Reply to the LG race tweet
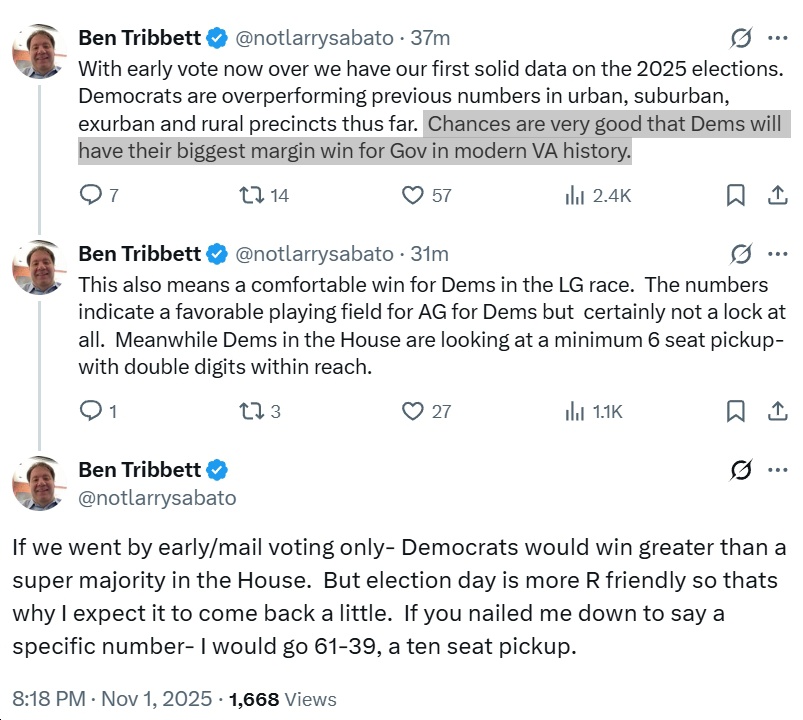Viewport: 803px width, 720px height. (90, 411)
